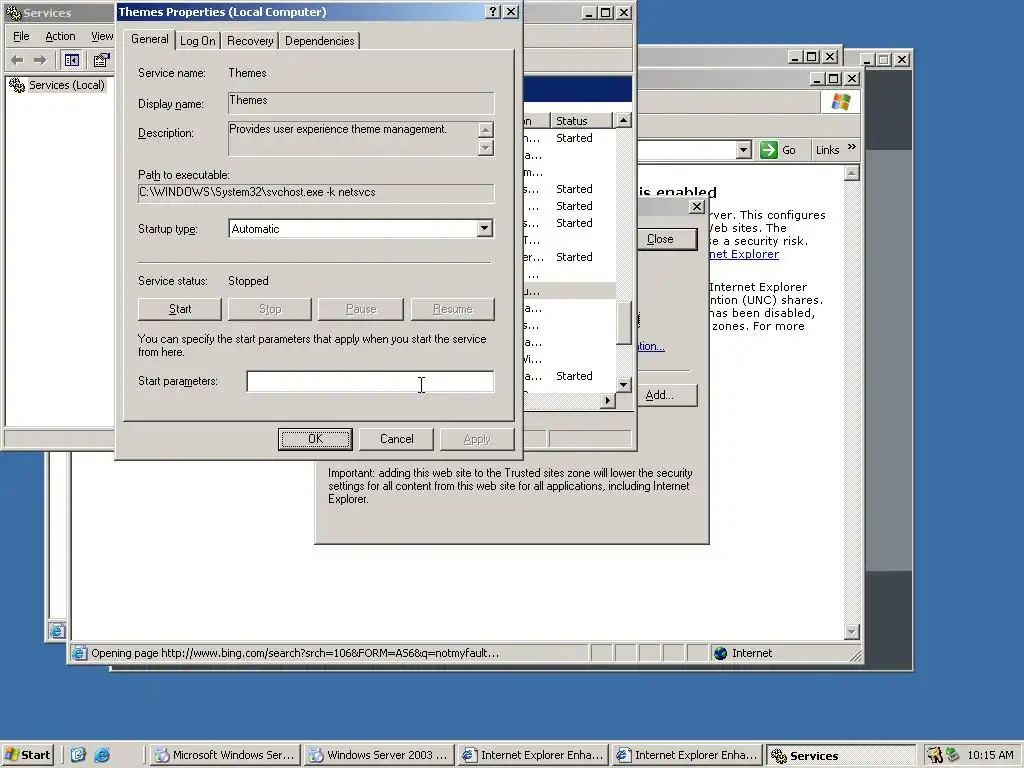Launch Internet Explorer from quick launch
Viewport: 1024px width, 768px height.
(102, 755)
